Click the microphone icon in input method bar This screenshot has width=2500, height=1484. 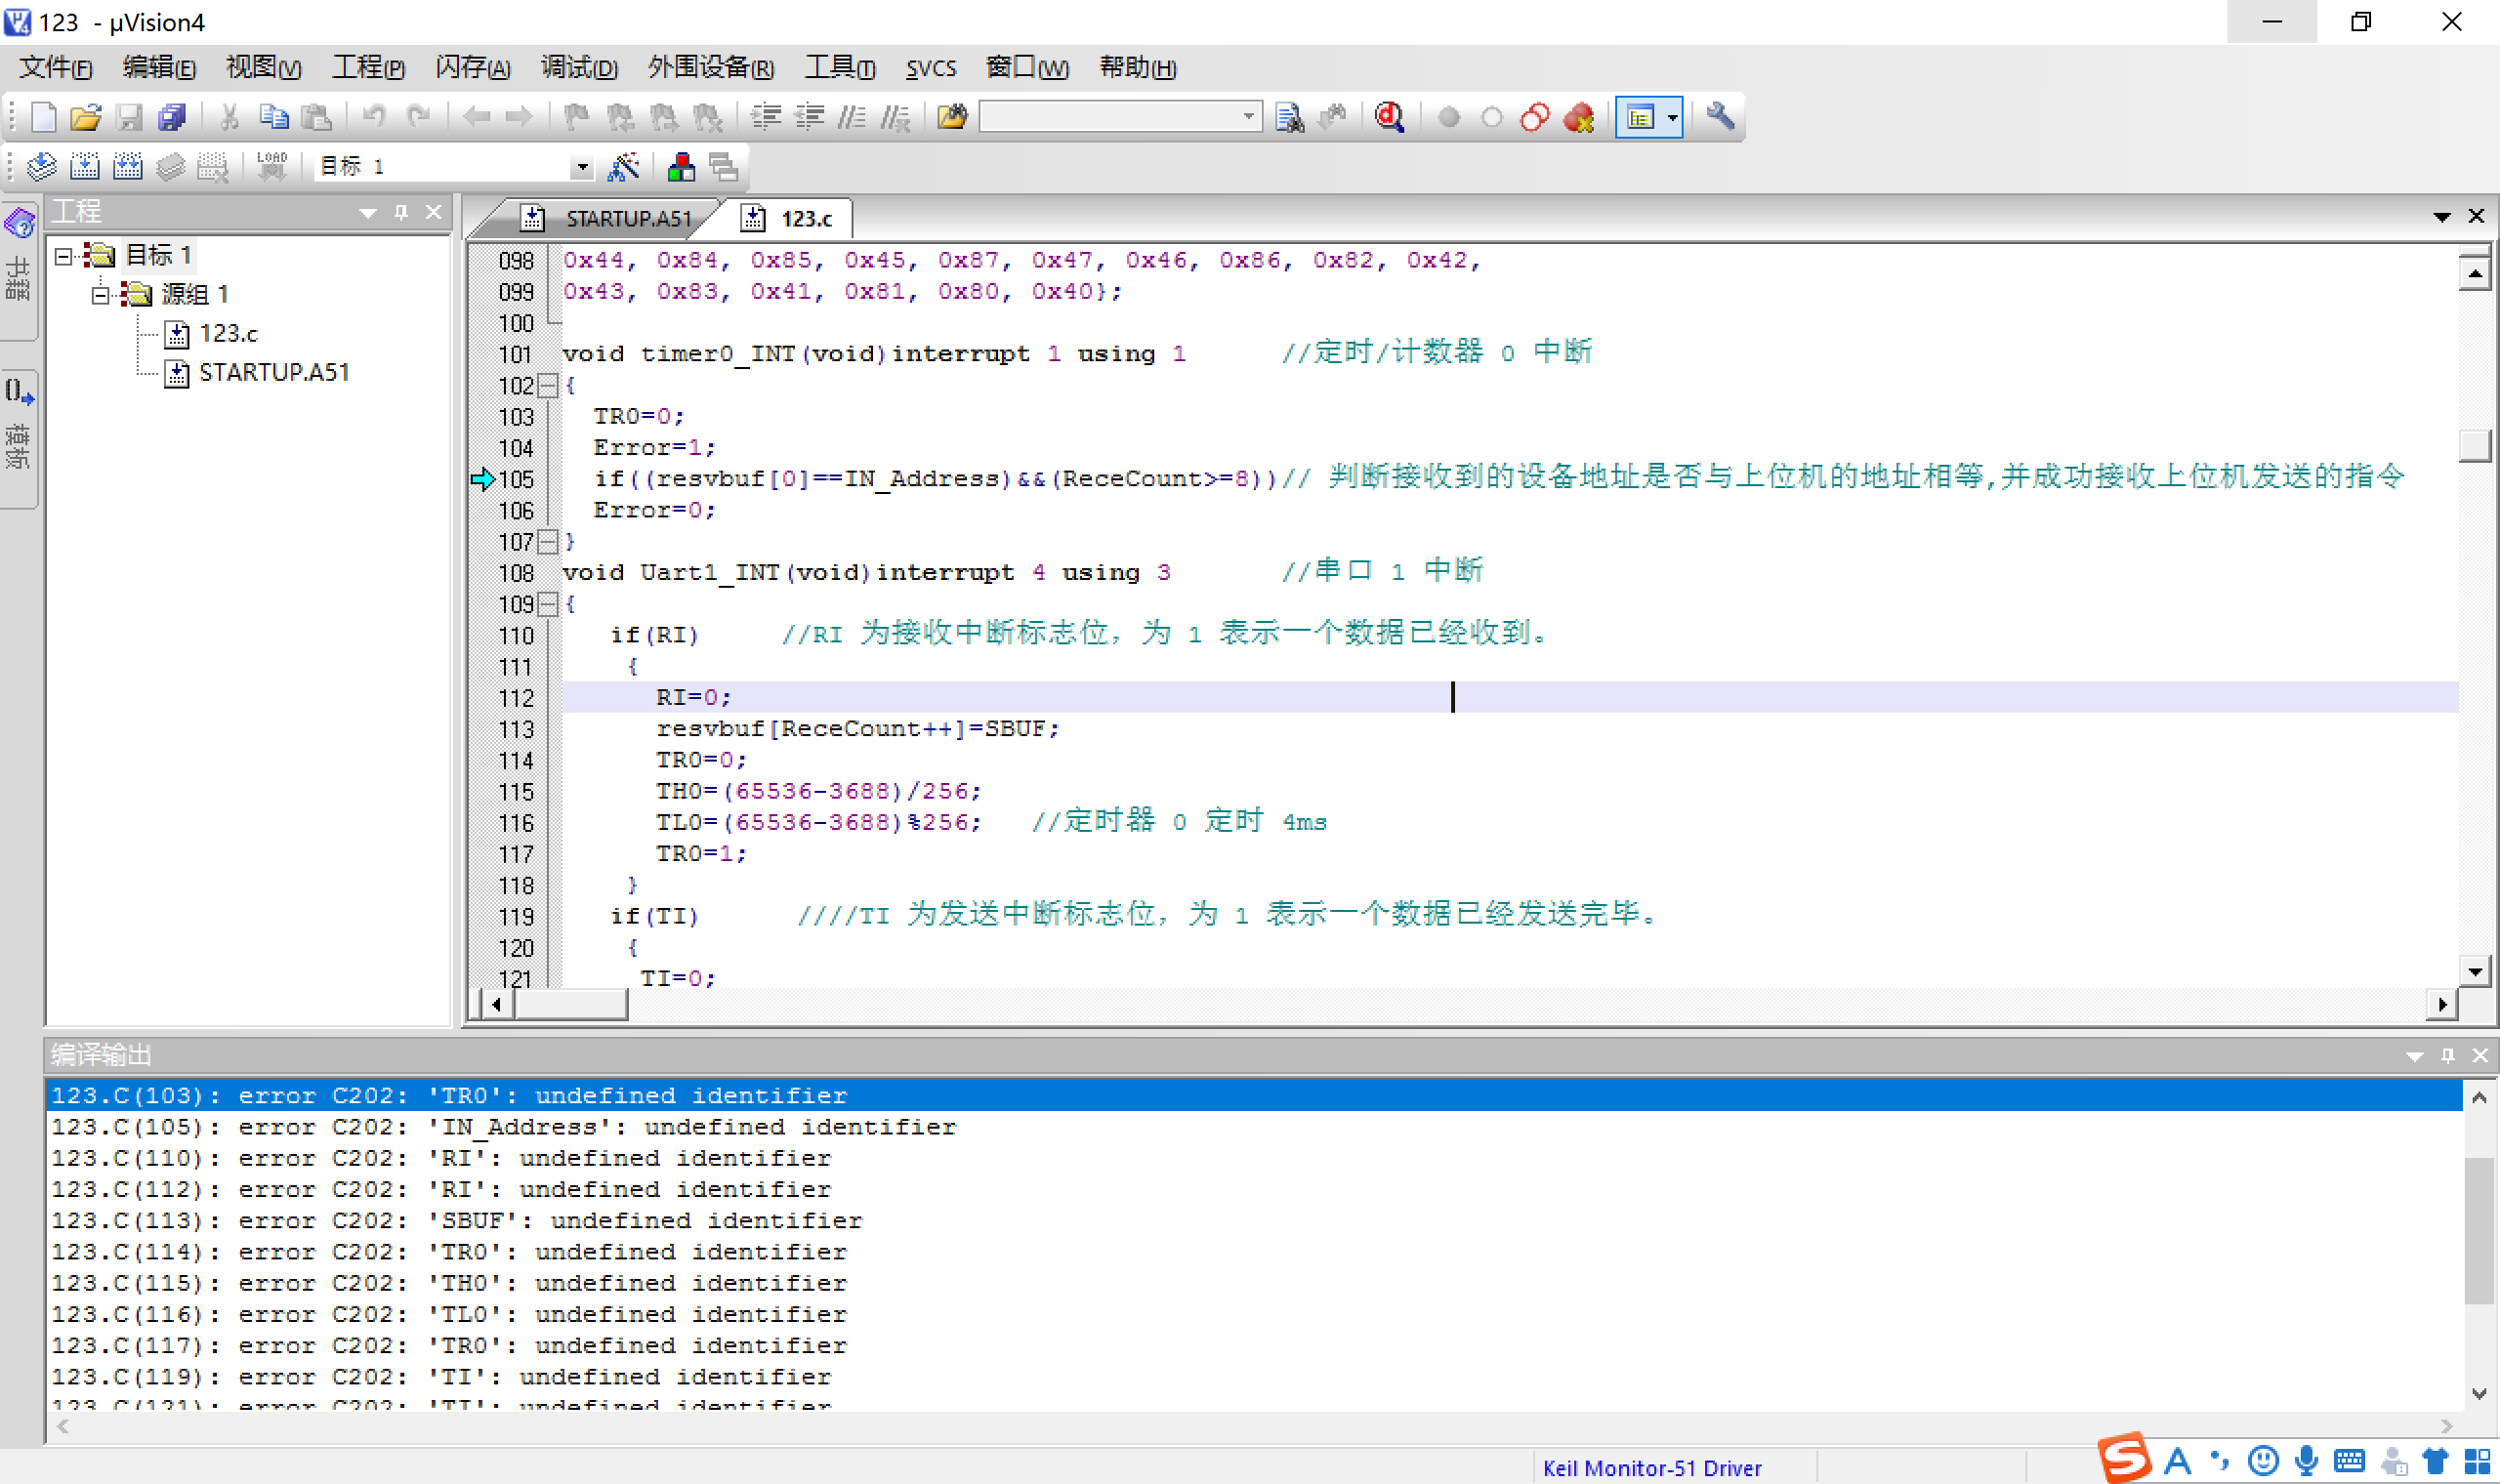[2306, 1461]
